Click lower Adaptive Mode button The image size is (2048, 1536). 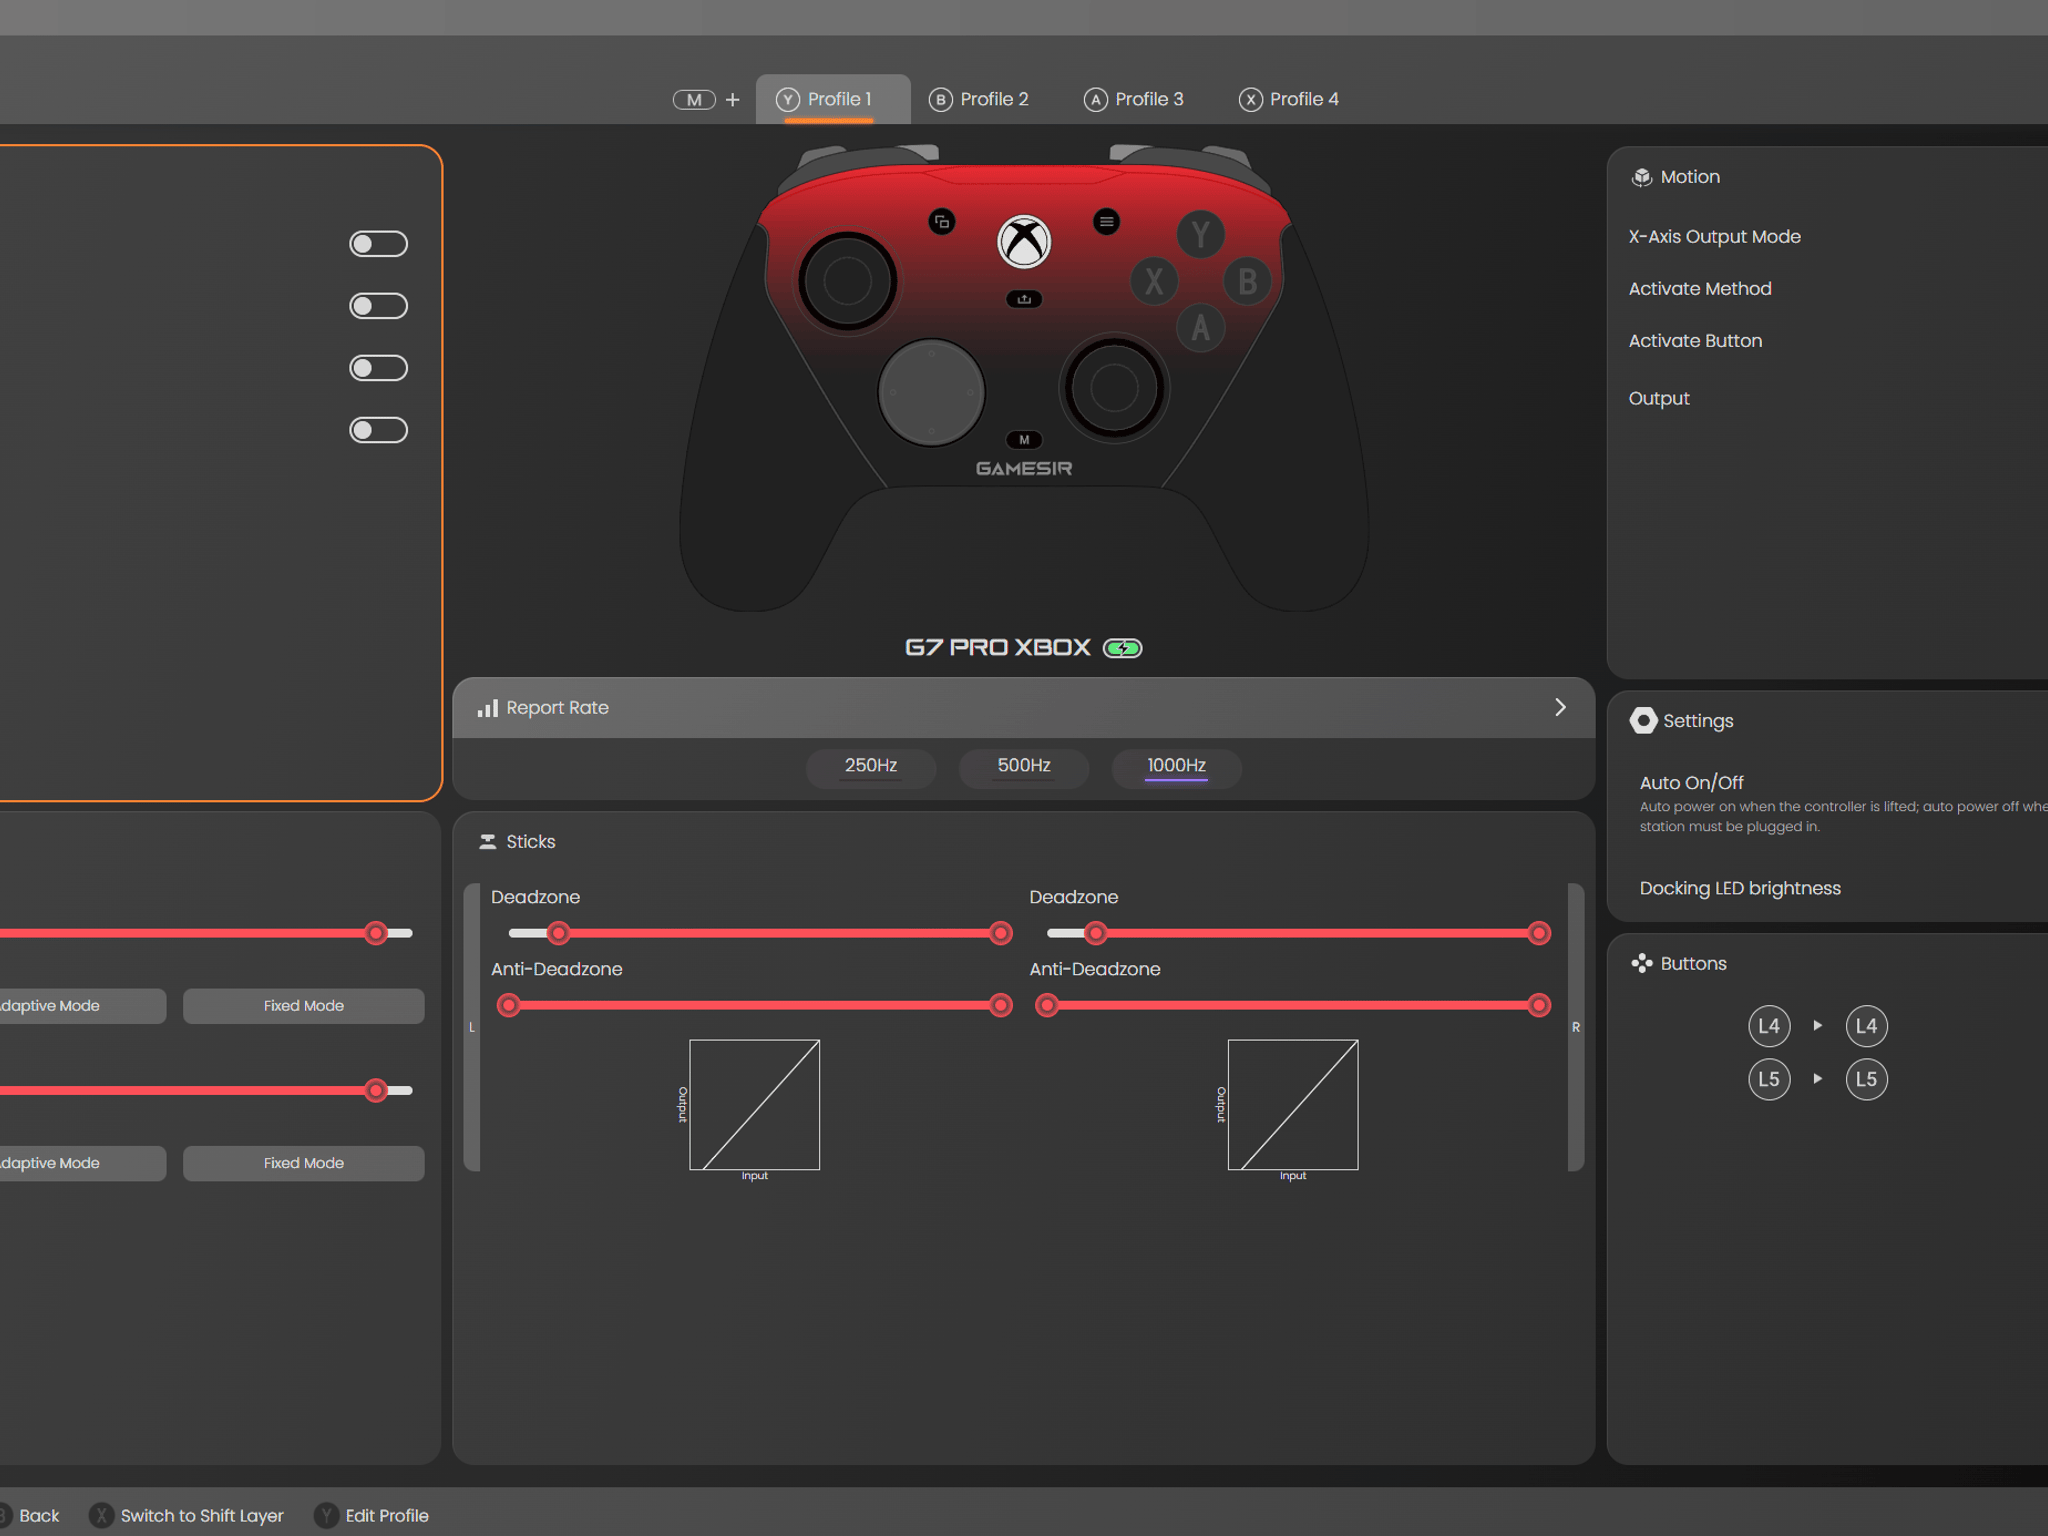coord(82,1163)
